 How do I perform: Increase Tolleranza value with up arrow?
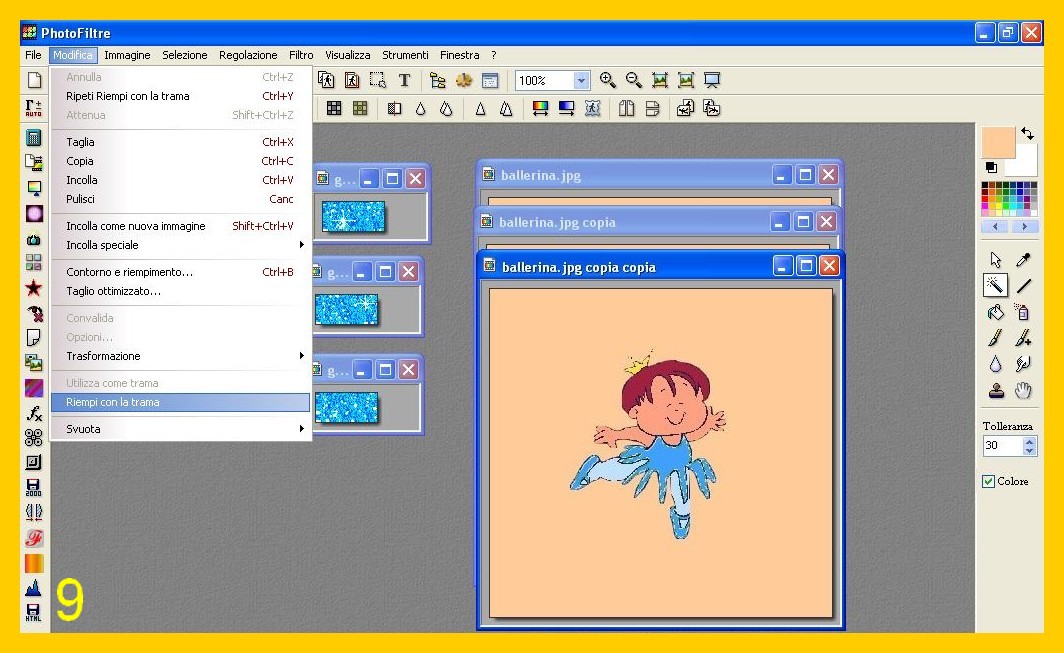coord(1030,441)
